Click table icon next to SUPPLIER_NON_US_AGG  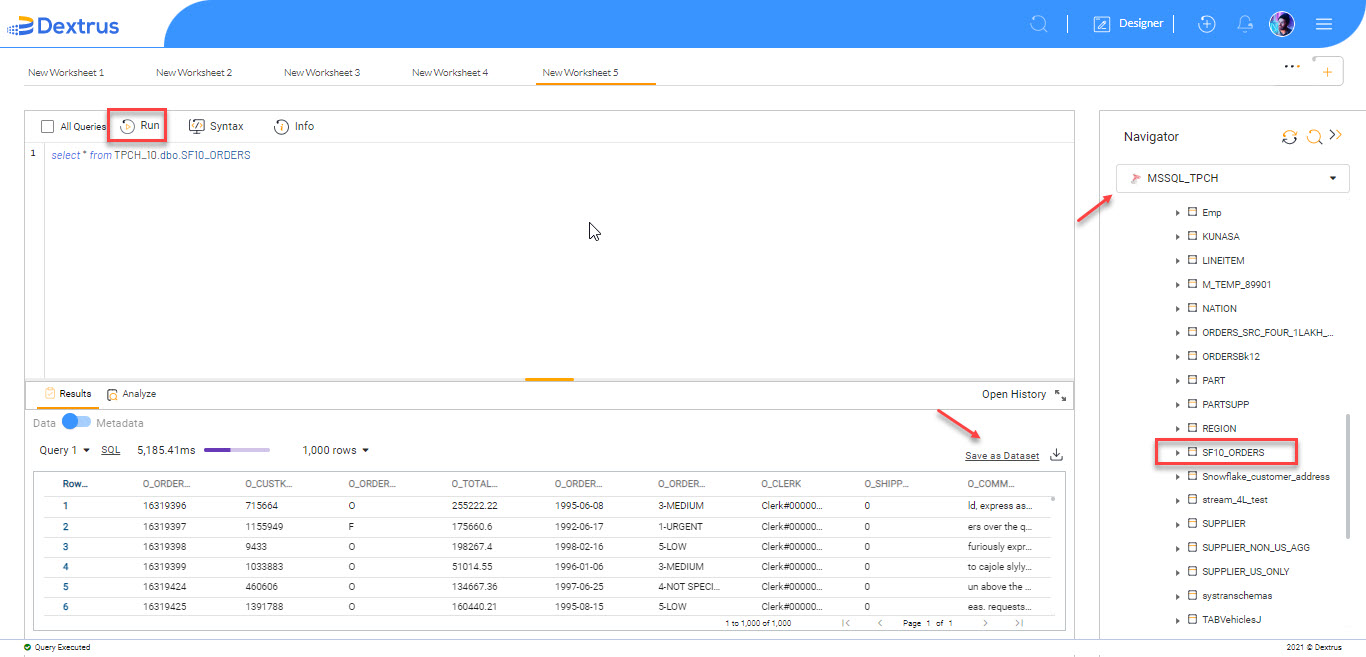click(1192, 548)
